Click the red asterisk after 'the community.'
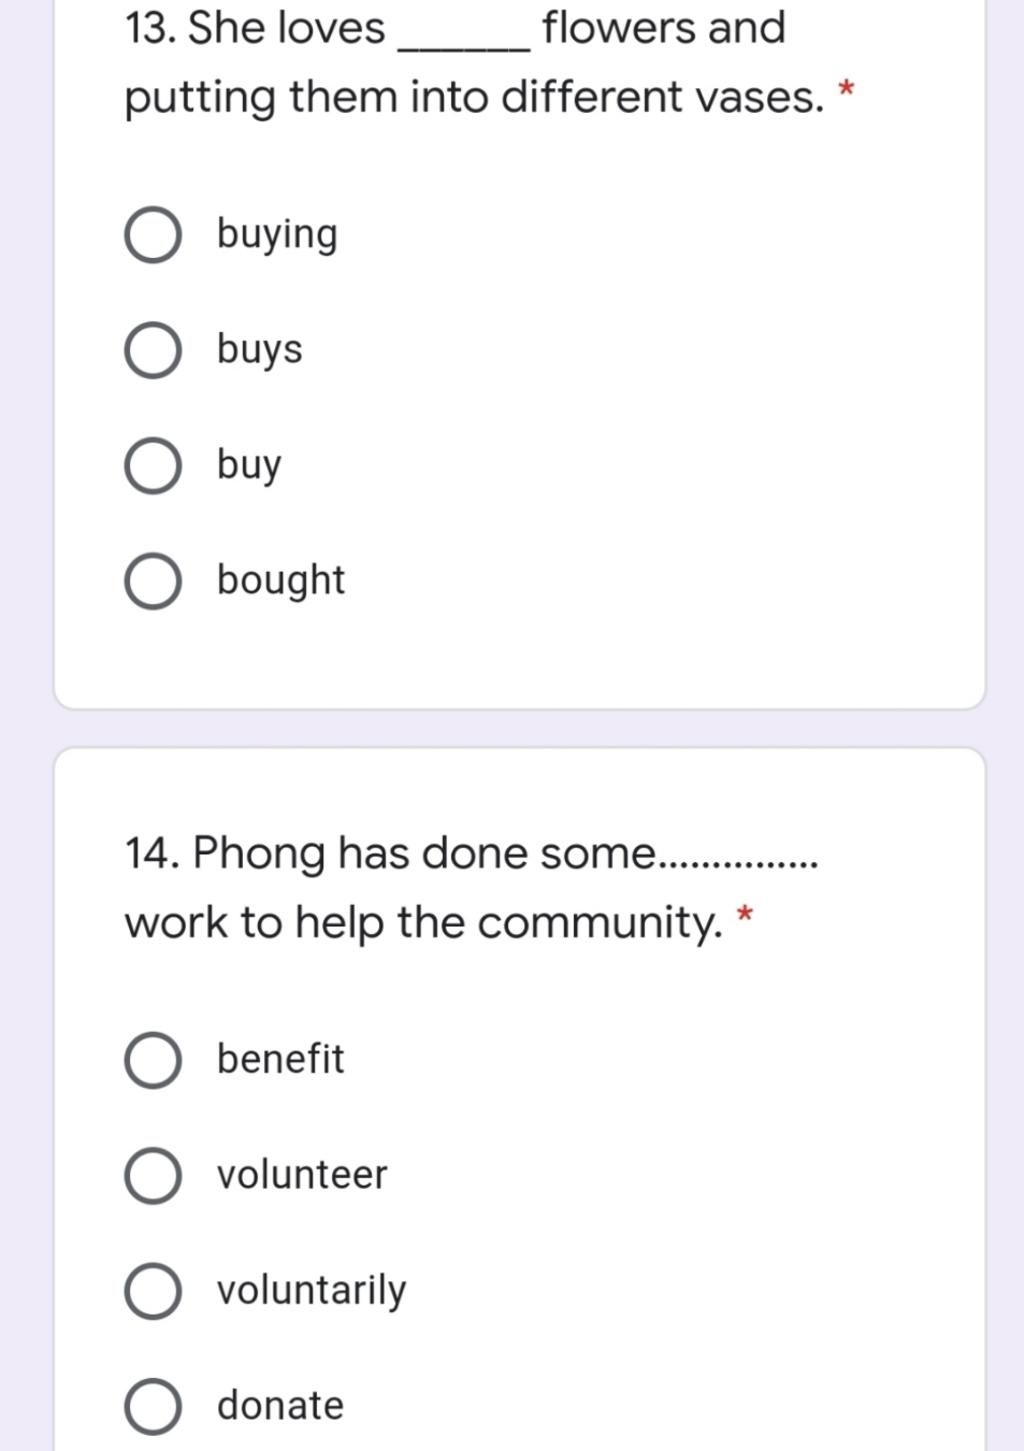 click(x=744, y=916)
